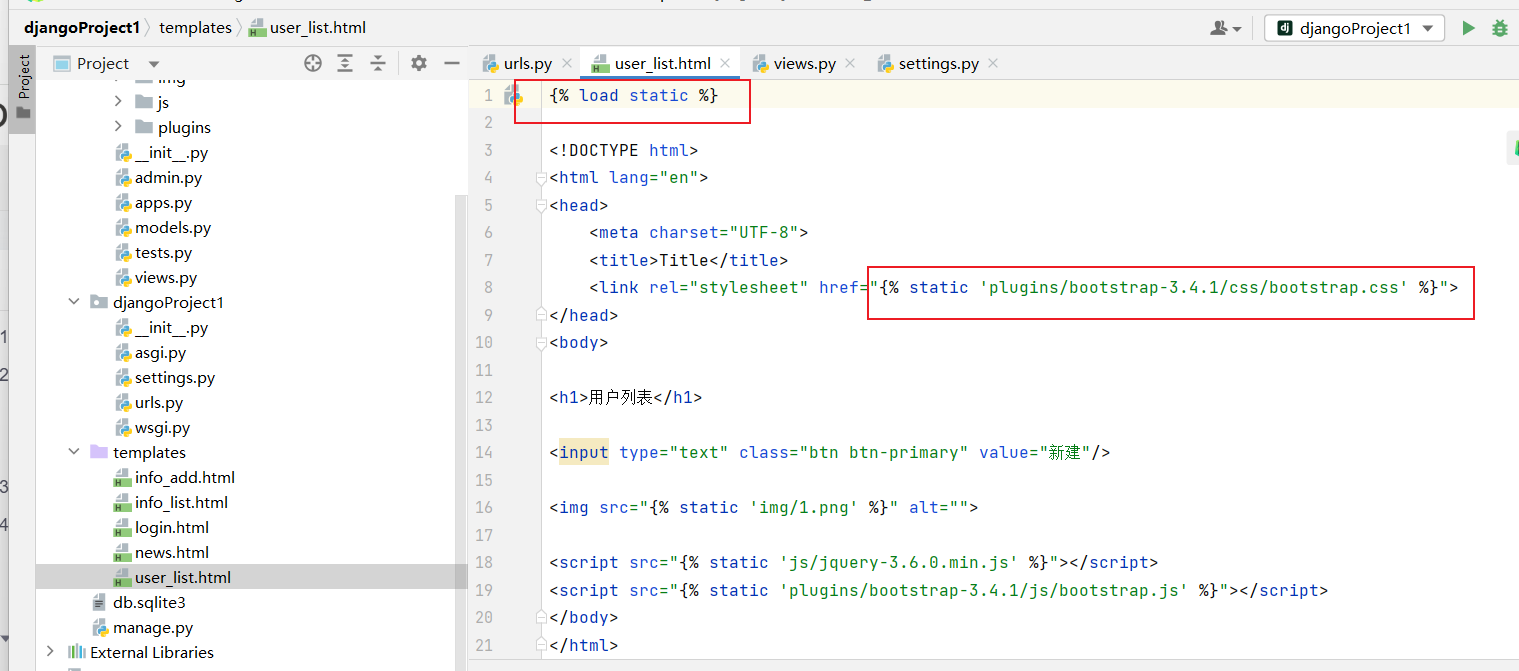1519x671 pixels.
Task: Select info_list.html in templates folder
Action: click(181, 502)
